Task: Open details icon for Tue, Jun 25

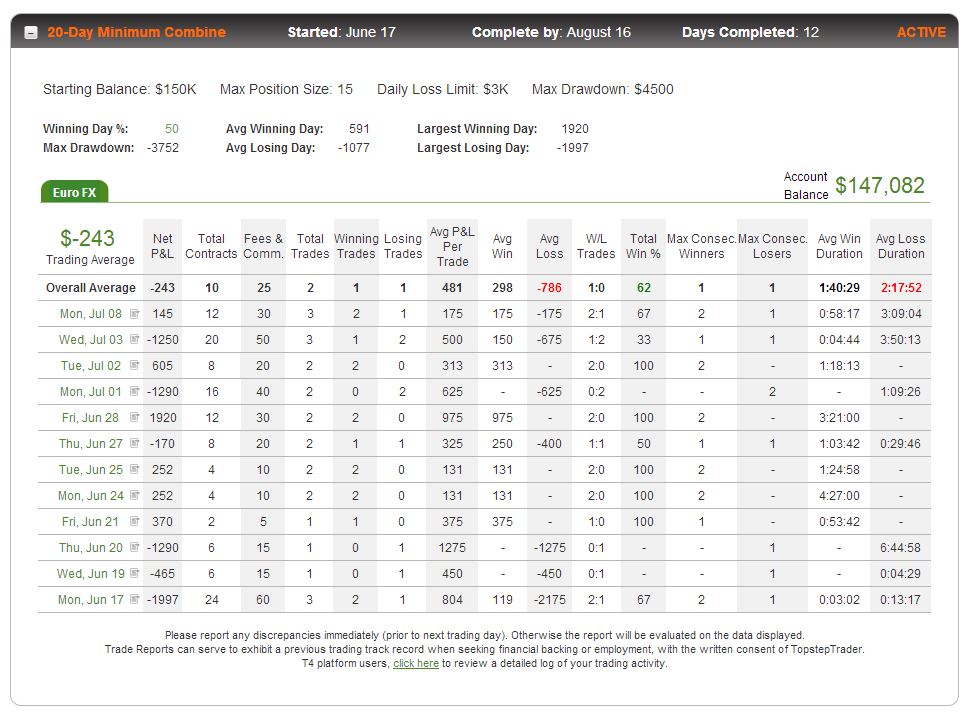Action: 134,469
